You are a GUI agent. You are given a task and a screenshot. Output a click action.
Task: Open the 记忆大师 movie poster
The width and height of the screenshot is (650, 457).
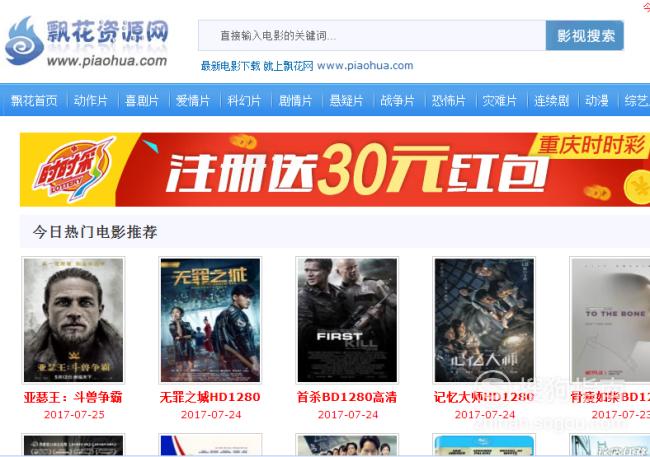click(484, 320)
